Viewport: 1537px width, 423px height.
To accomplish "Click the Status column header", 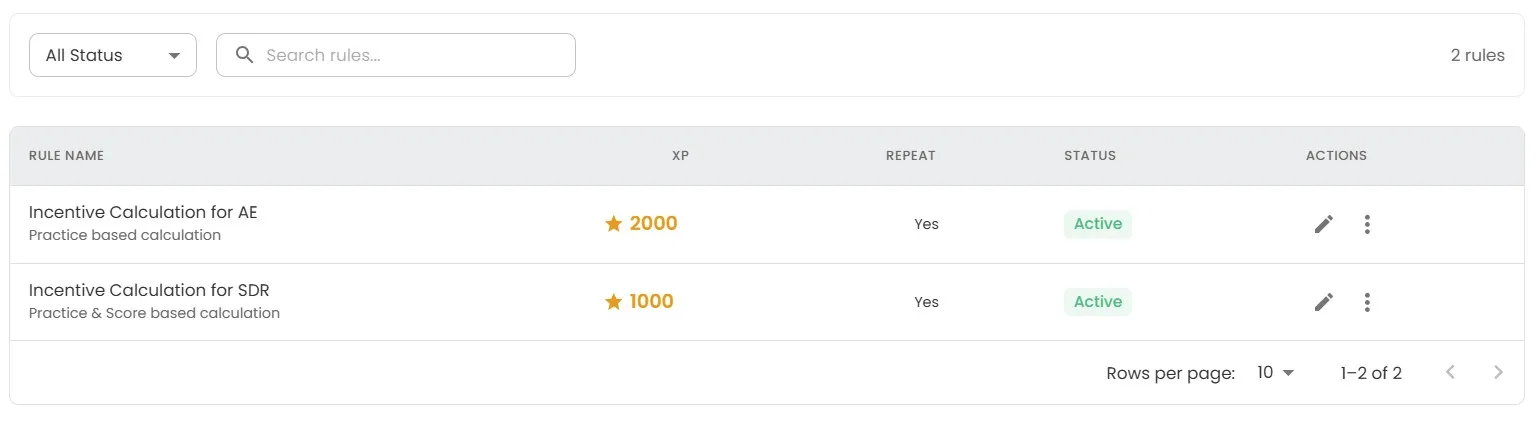I will click(1089, 156).
